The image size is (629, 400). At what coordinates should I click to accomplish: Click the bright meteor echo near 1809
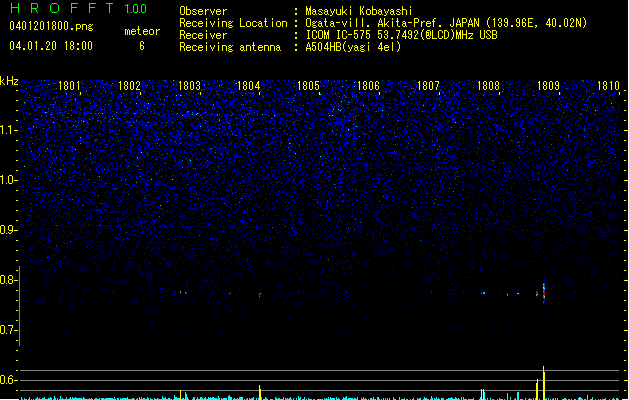(544, 293)
